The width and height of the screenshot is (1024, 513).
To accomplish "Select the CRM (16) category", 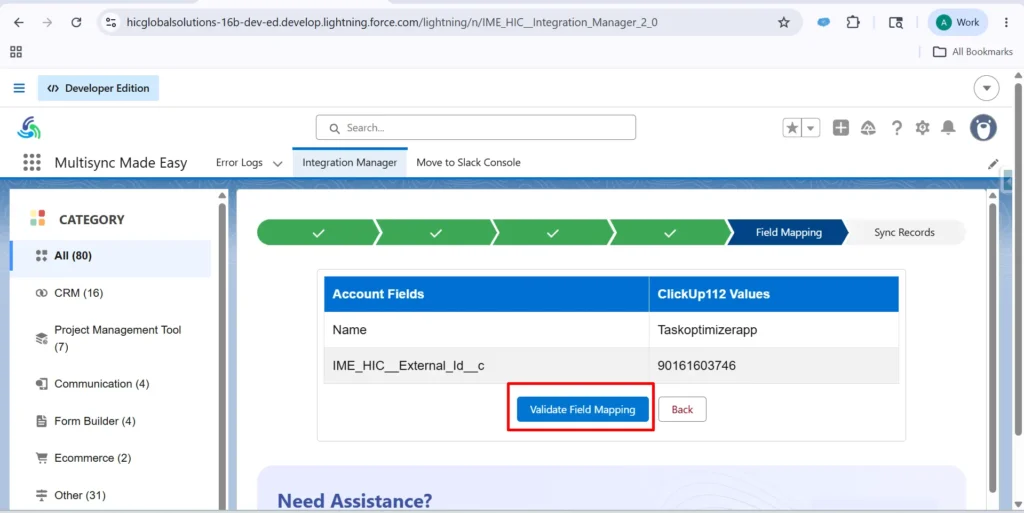I will [x=110, y=293].
